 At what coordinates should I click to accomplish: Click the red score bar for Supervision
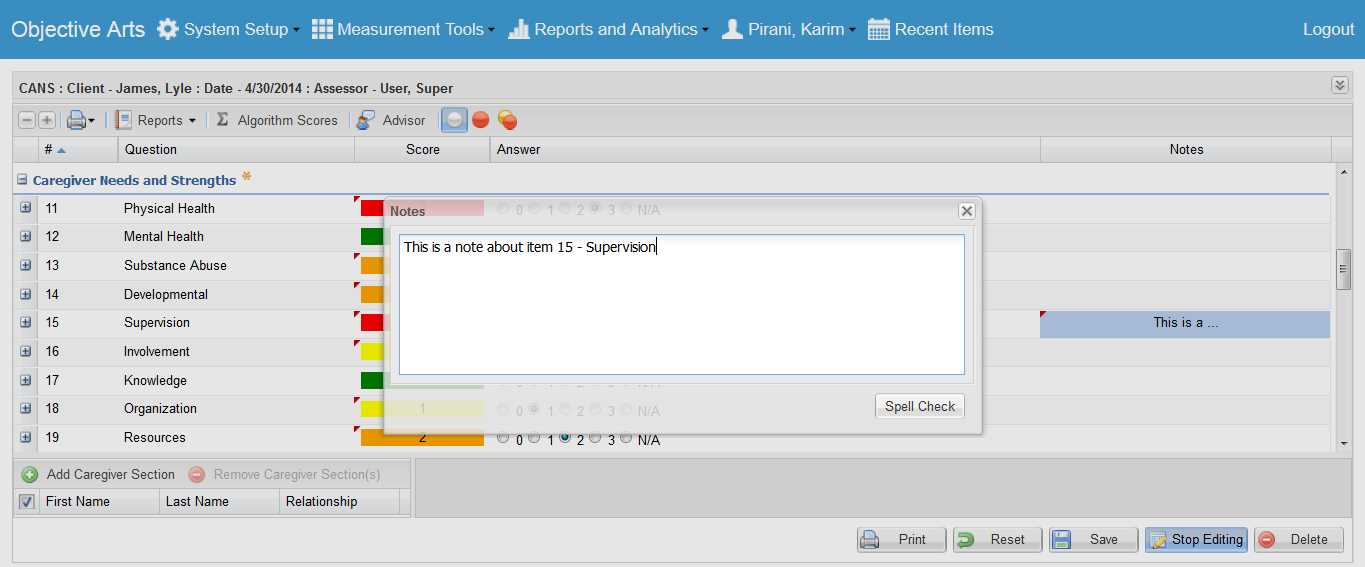372,323
